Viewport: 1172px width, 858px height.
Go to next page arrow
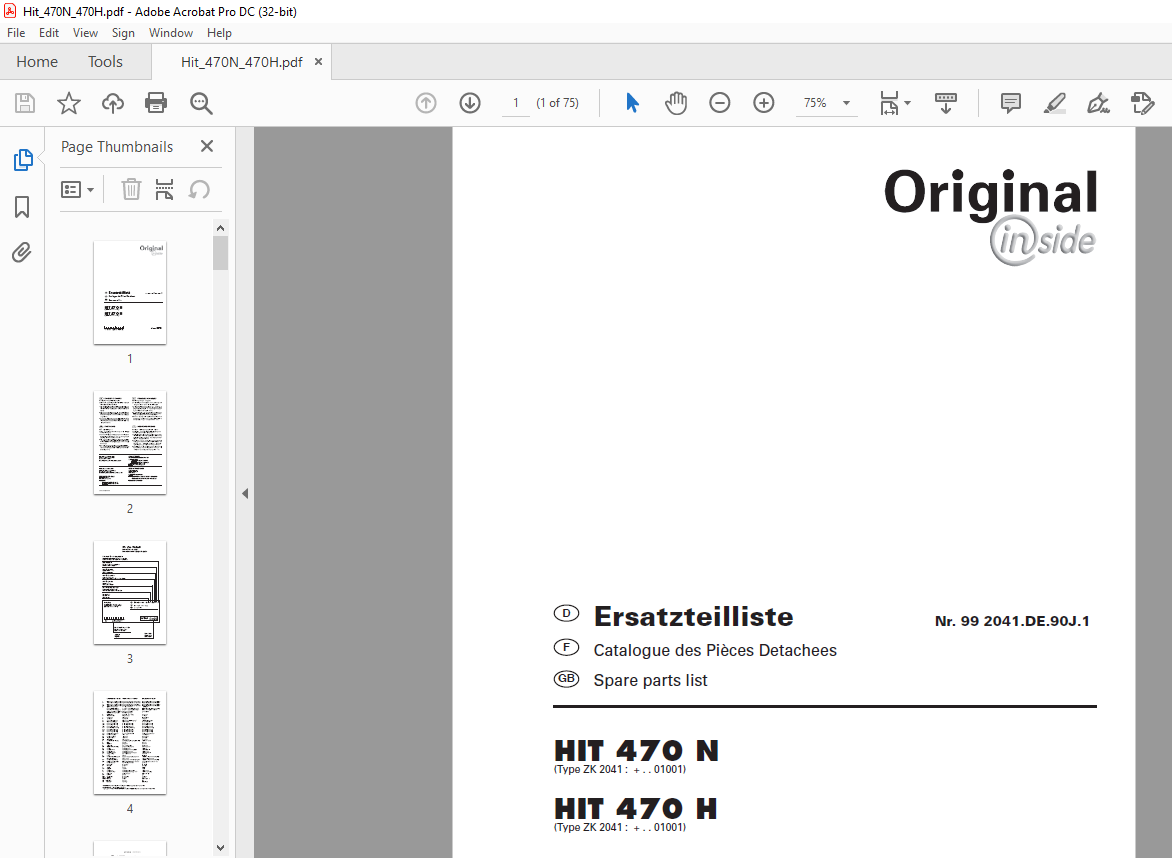[x=470, y=103]
